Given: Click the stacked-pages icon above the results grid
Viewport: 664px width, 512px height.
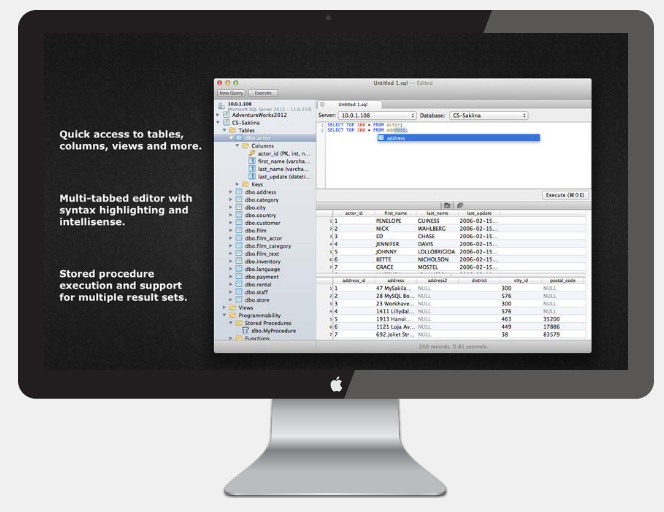Looking at the screenshot, I should tap(460, 205).
